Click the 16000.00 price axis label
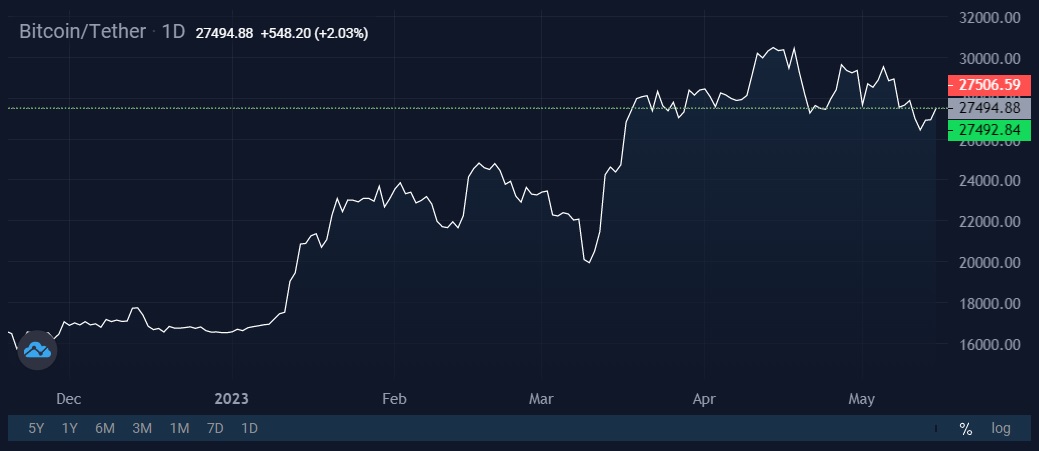The width and height of the screenshot is (1039, 451). point(990,344)
